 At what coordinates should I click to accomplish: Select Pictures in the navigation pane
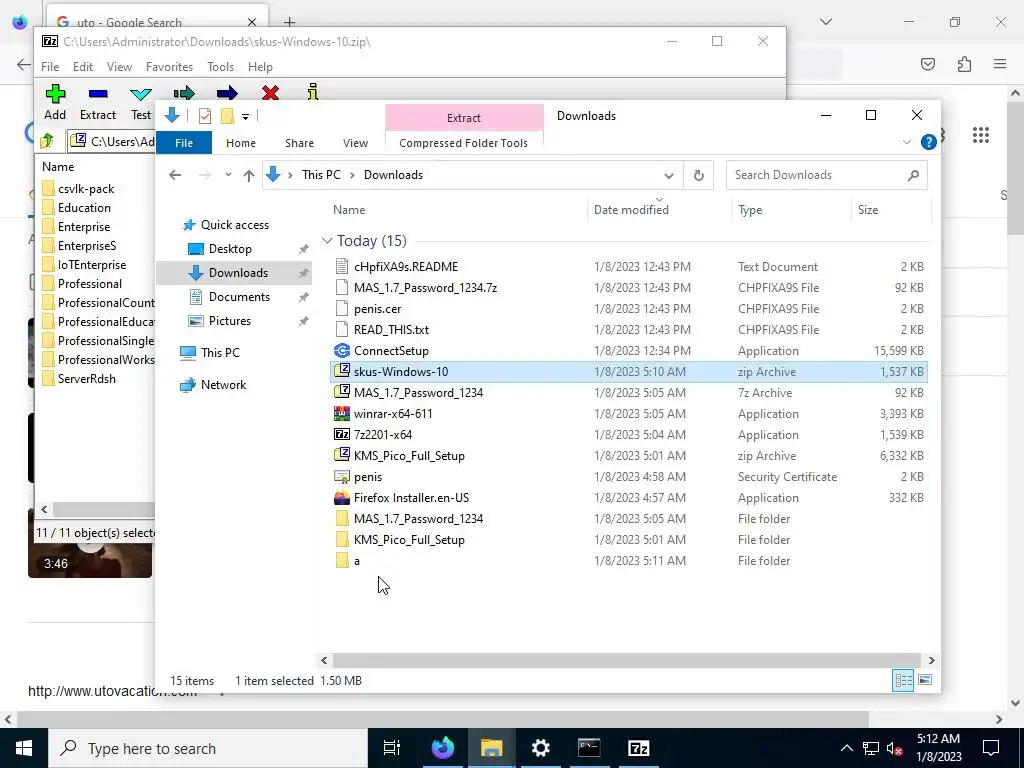[x=230, y=321]
